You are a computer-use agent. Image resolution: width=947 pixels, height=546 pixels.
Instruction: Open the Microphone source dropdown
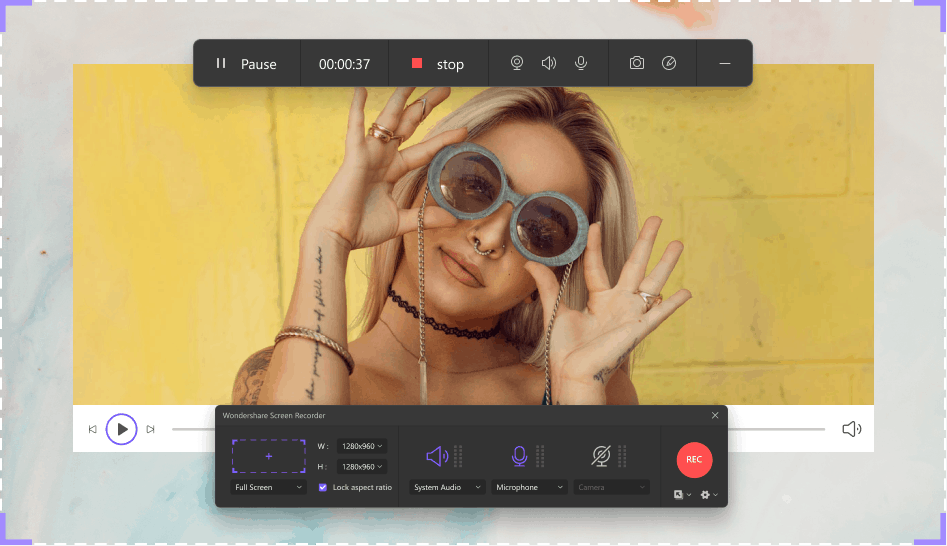pos(530,487)
